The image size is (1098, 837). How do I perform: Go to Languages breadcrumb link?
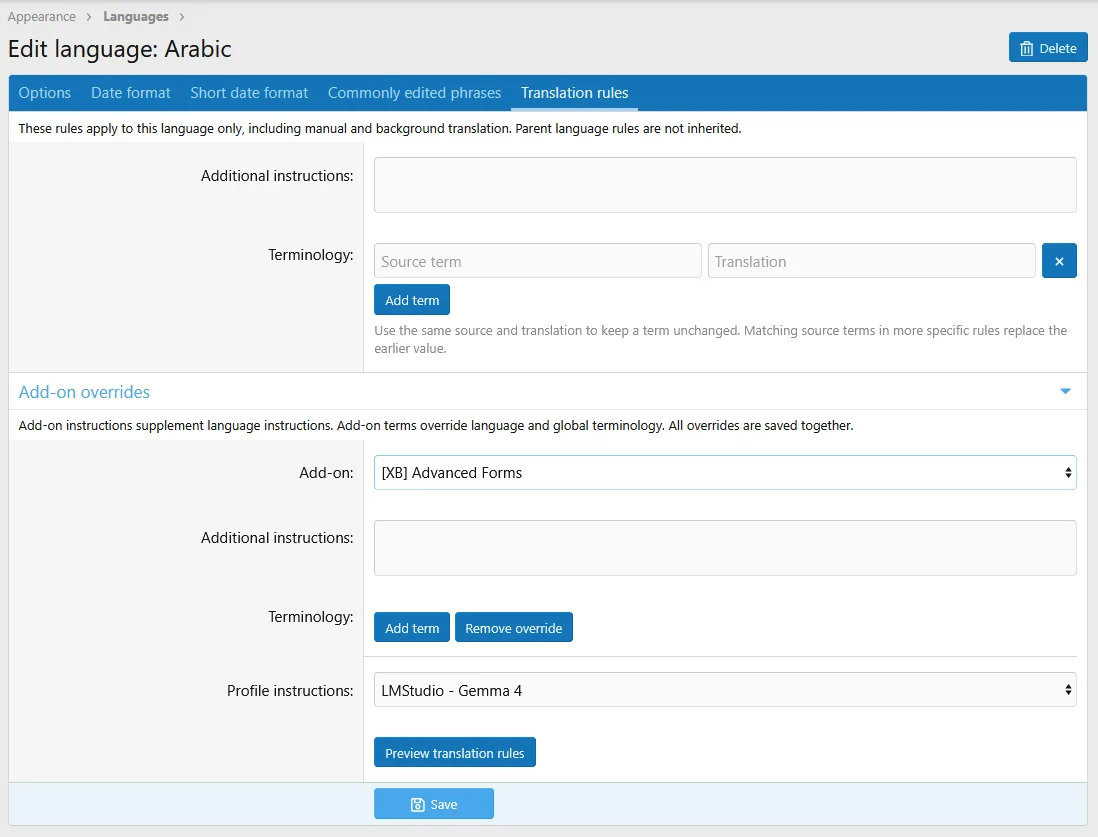(136, 17)
